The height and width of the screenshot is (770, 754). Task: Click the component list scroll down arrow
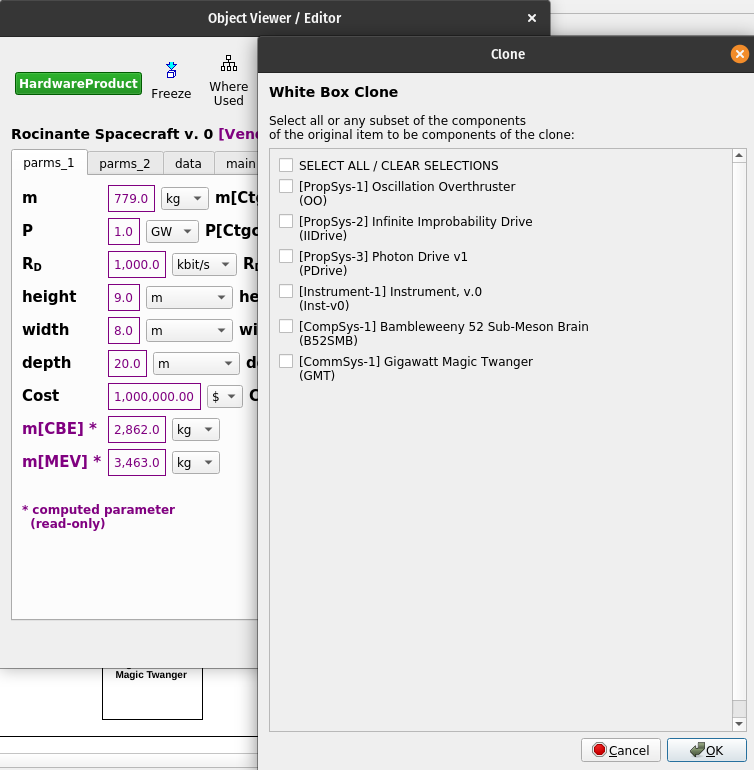coord(739,723)
